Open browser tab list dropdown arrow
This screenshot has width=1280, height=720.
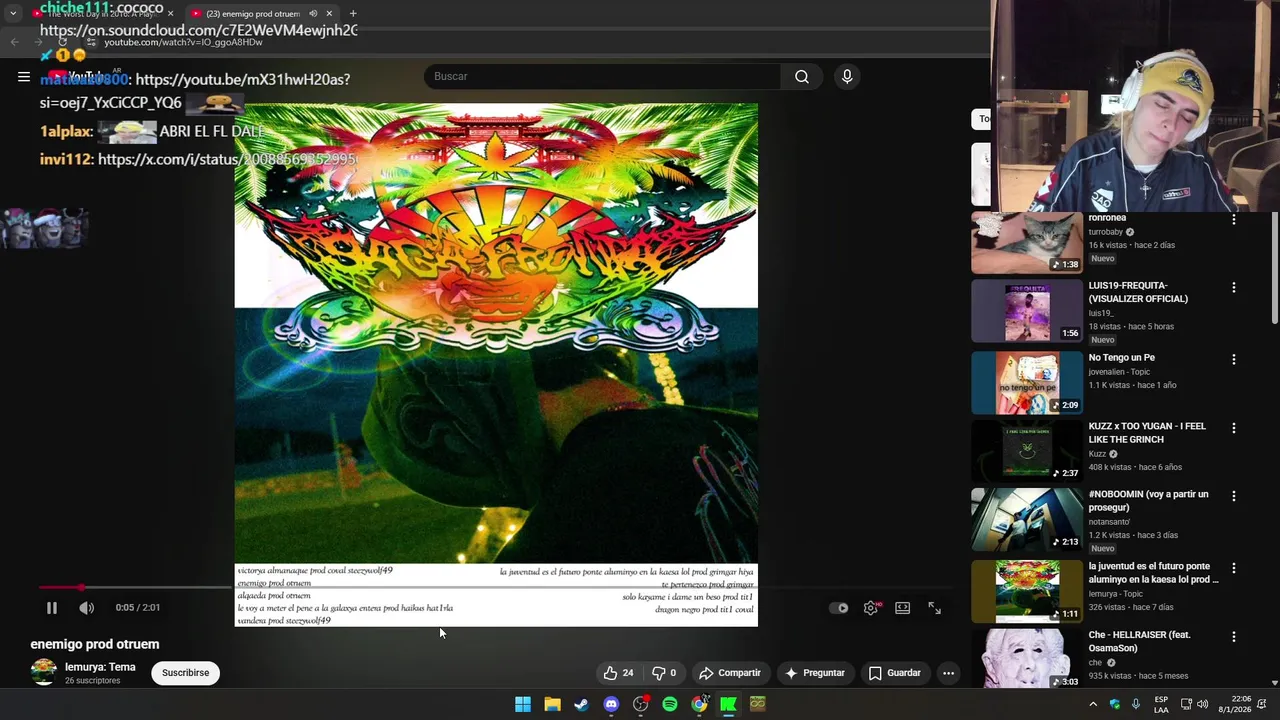click(13, 14)
